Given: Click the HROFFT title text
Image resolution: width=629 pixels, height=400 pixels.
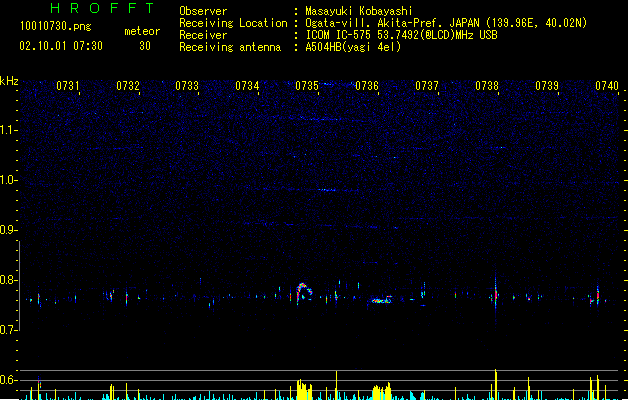Looking at the screenshot, I should (x=103, y=8).
